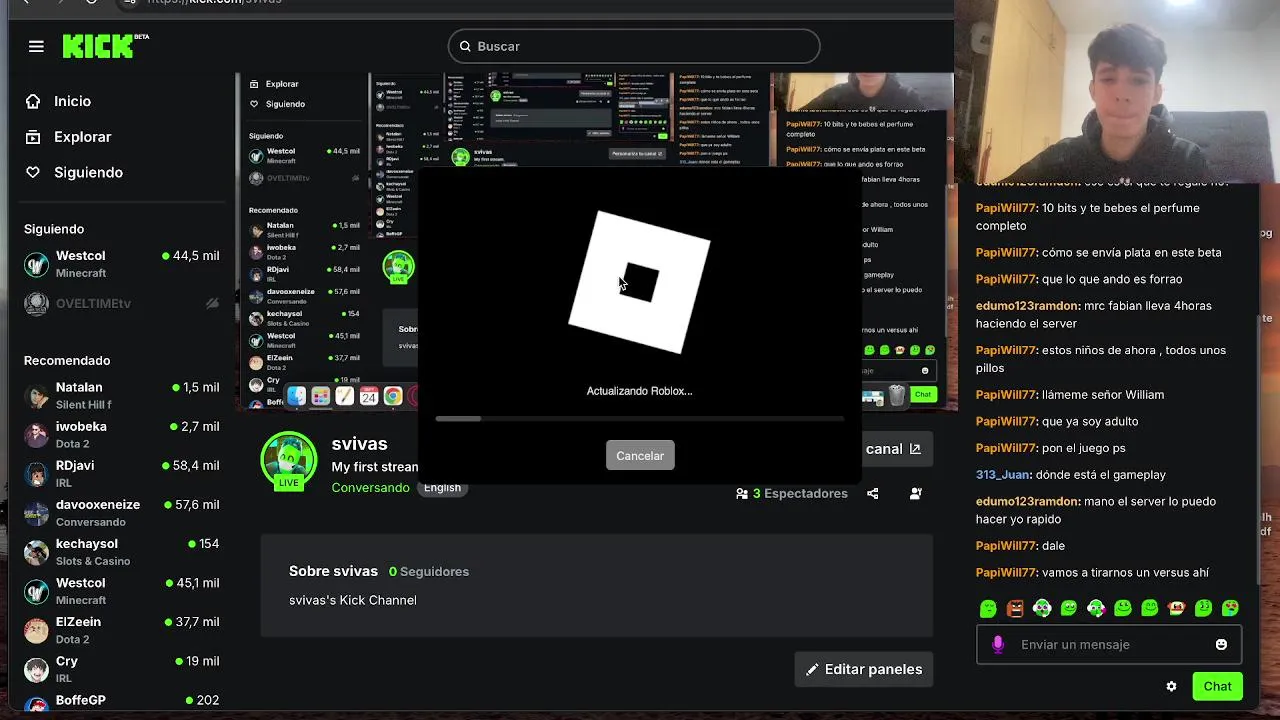Click edumo123ramdon on the 4horas message
Screen dimensions: 1280x720
tap(1028, 306)
